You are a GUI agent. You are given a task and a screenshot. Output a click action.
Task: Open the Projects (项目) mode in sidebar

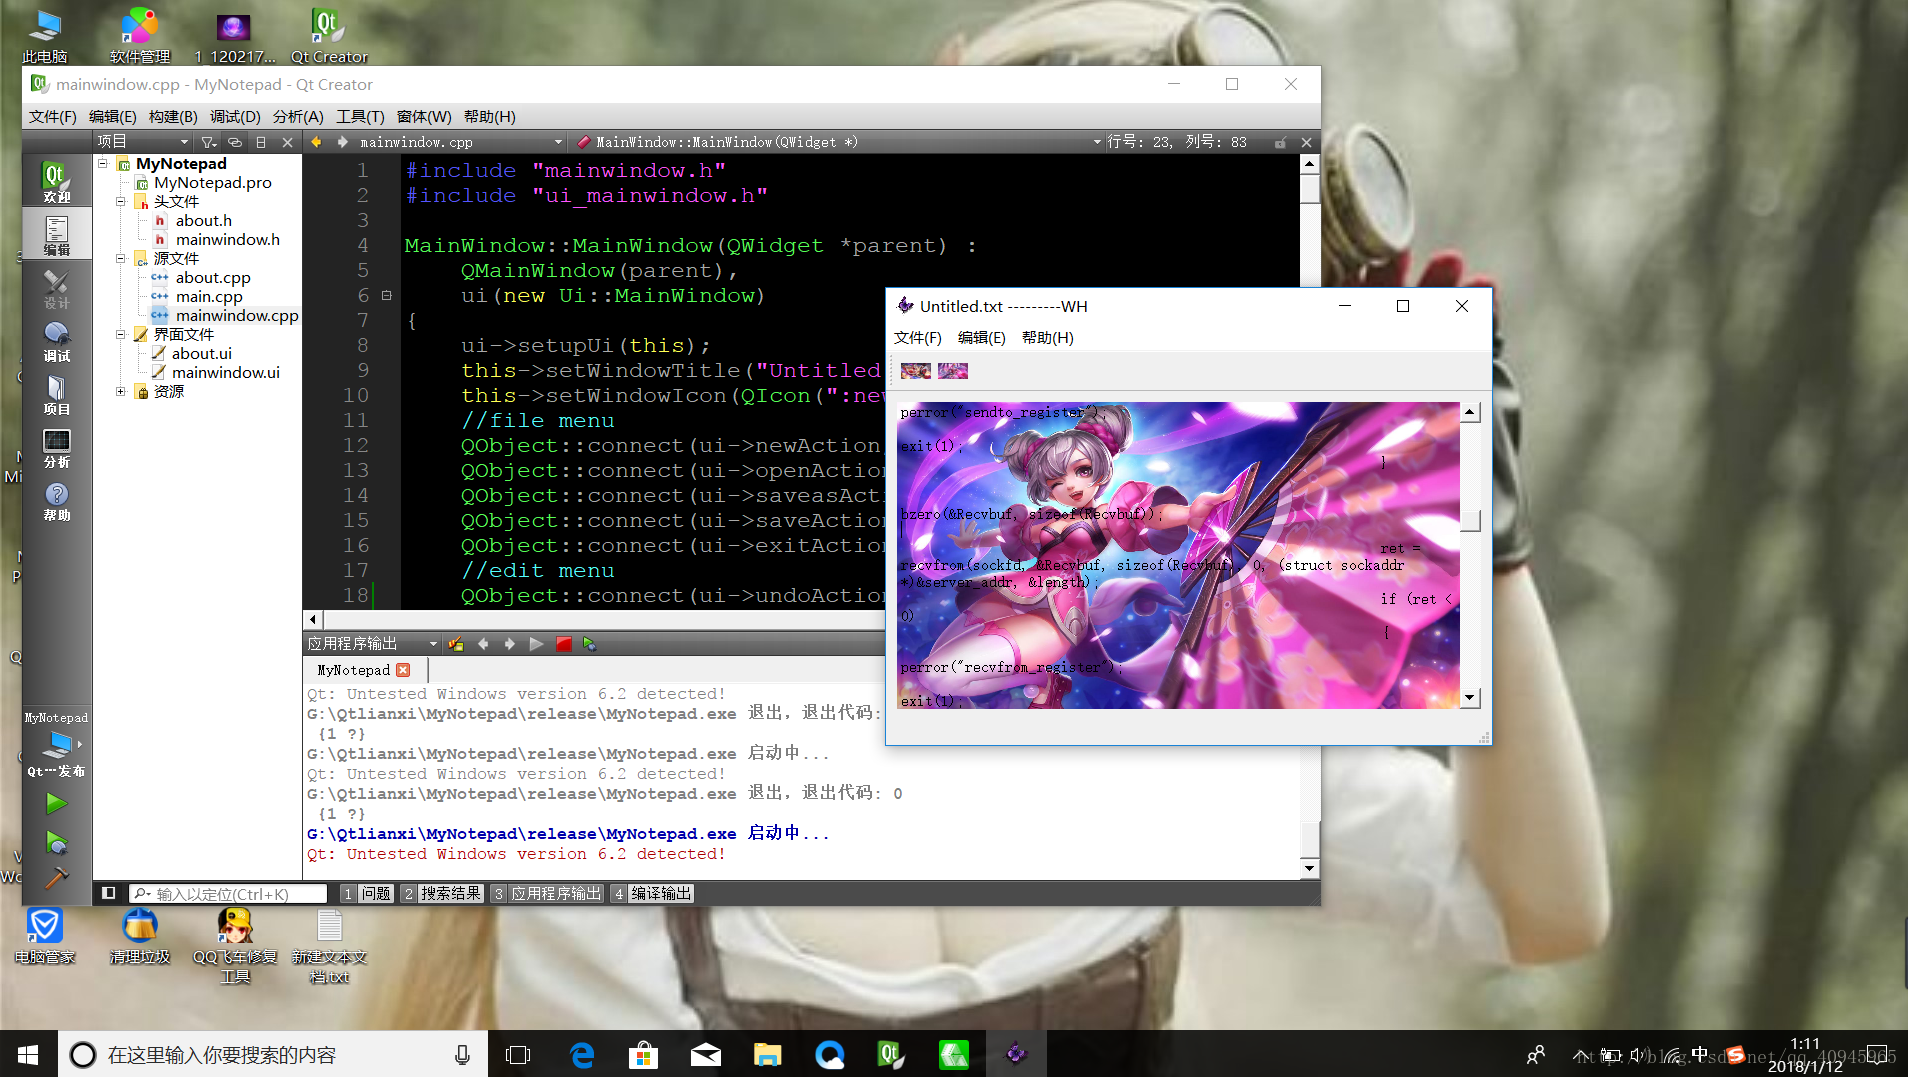pyautogui.click(x=57, y=394)
